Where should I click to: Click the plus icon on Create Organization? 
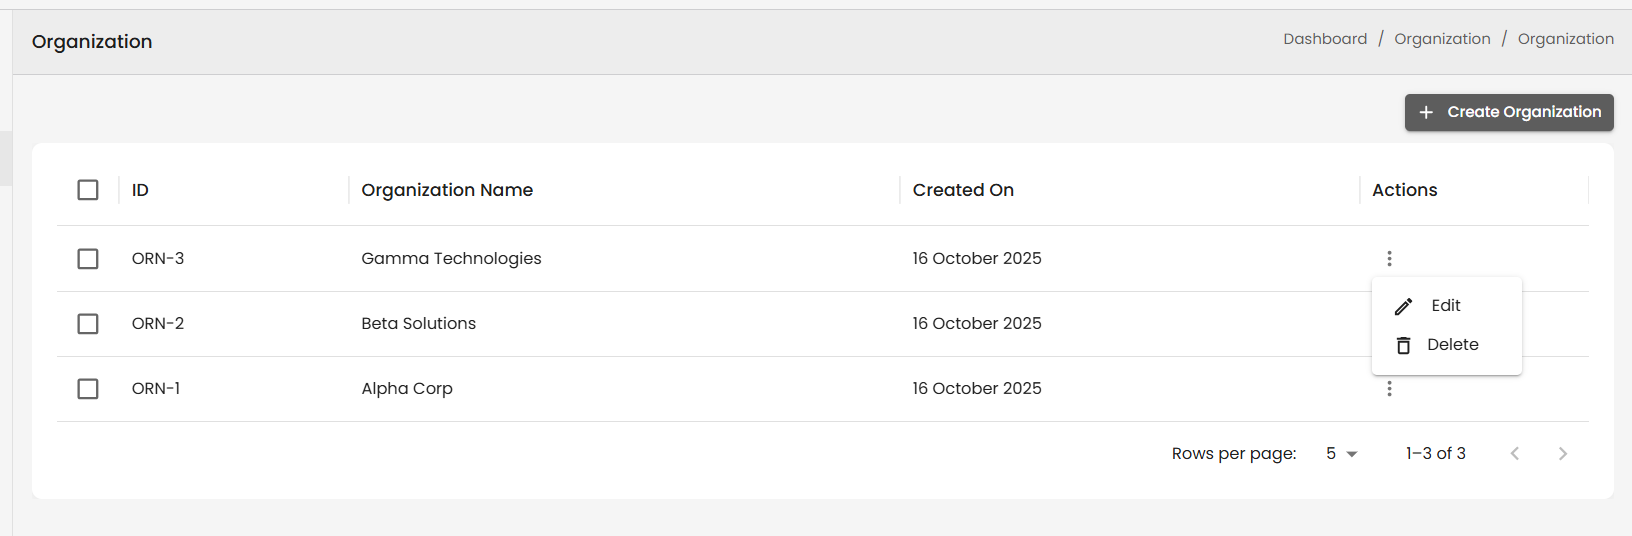(1426, 112)
